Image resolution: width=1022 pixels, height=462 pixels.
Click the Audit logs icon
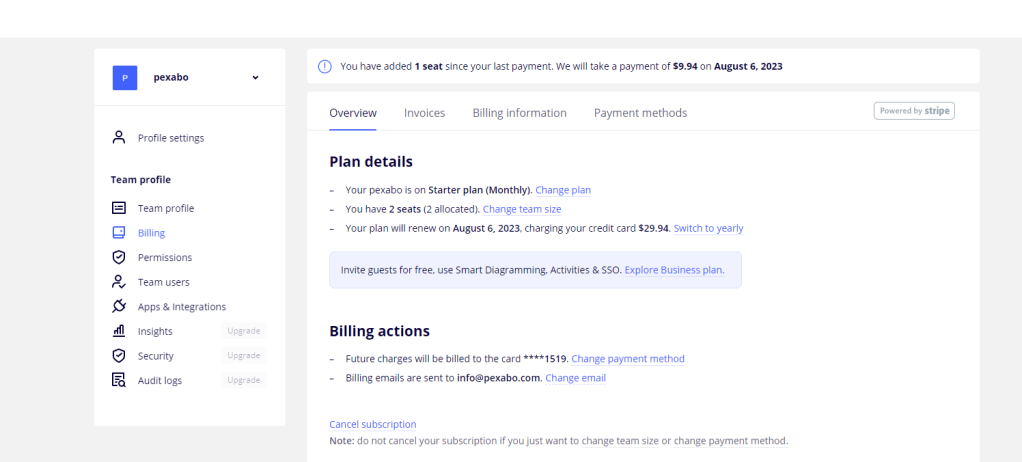[x=119, y=381]
